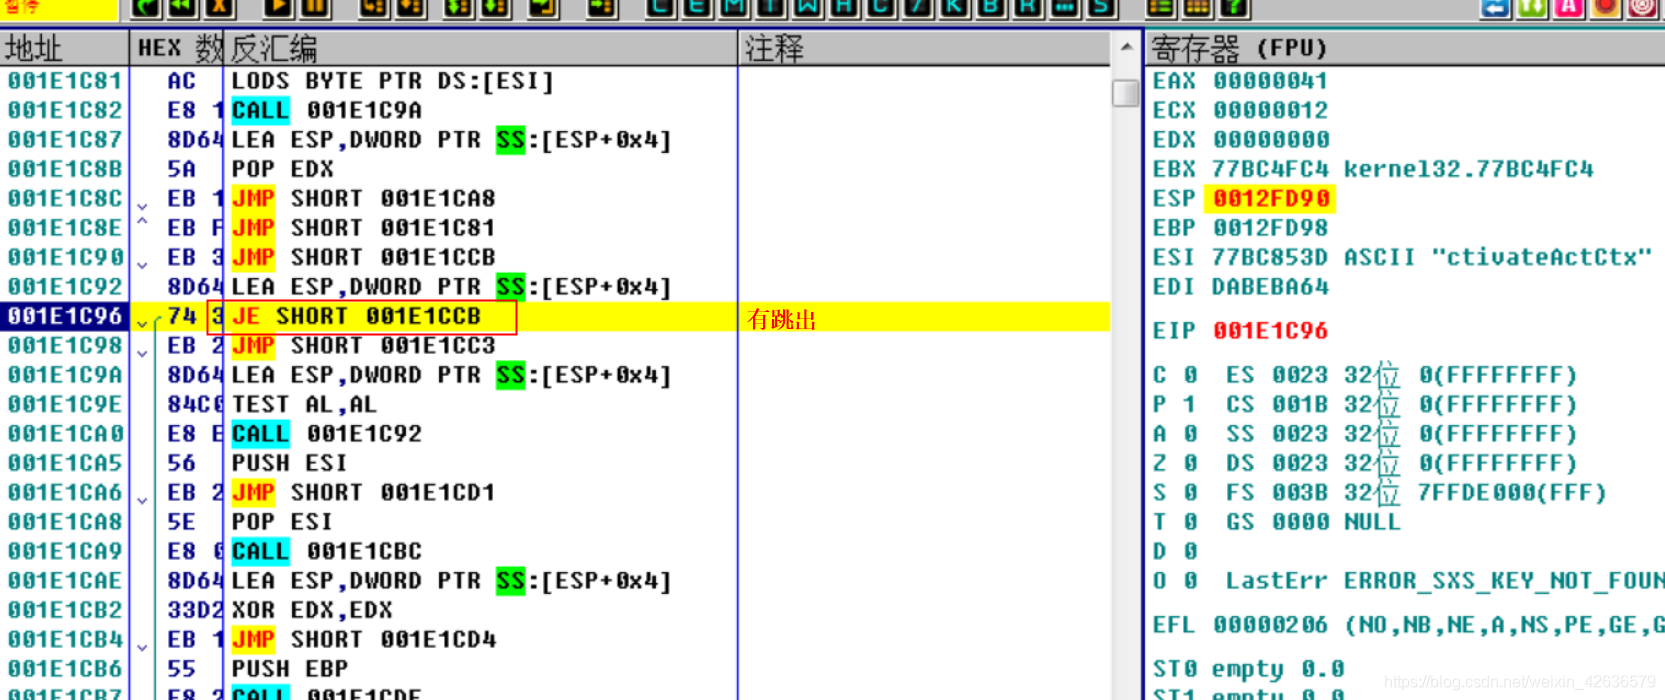Click the 地址 column header
This screenshot has height=700, width=1665.
(x=64, y=48)
